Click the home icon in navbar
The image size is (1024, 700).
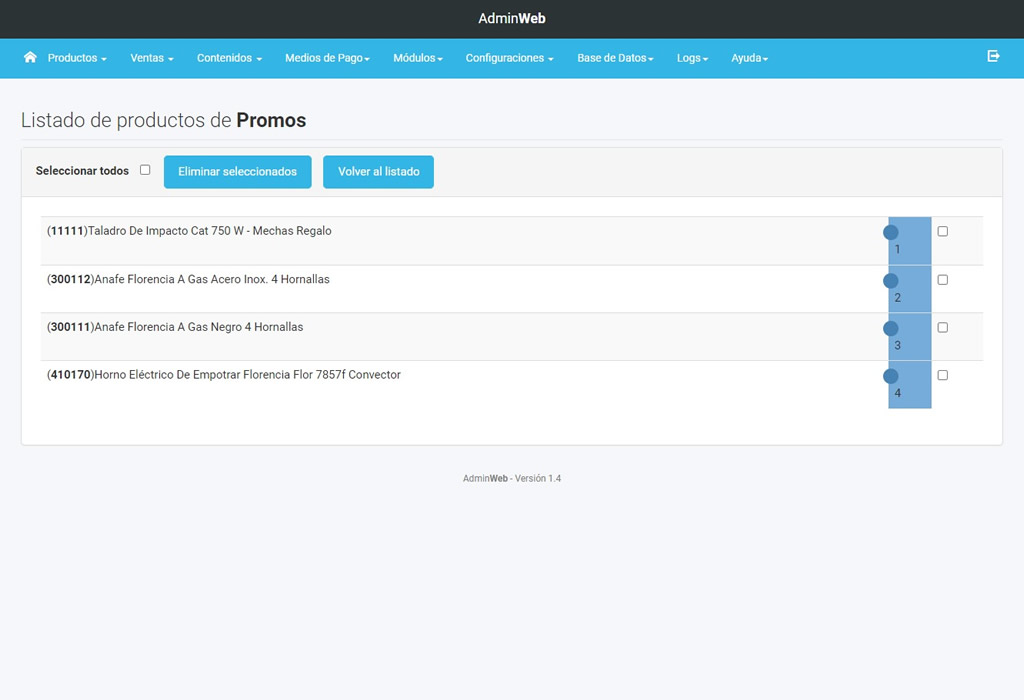(30, 58)
